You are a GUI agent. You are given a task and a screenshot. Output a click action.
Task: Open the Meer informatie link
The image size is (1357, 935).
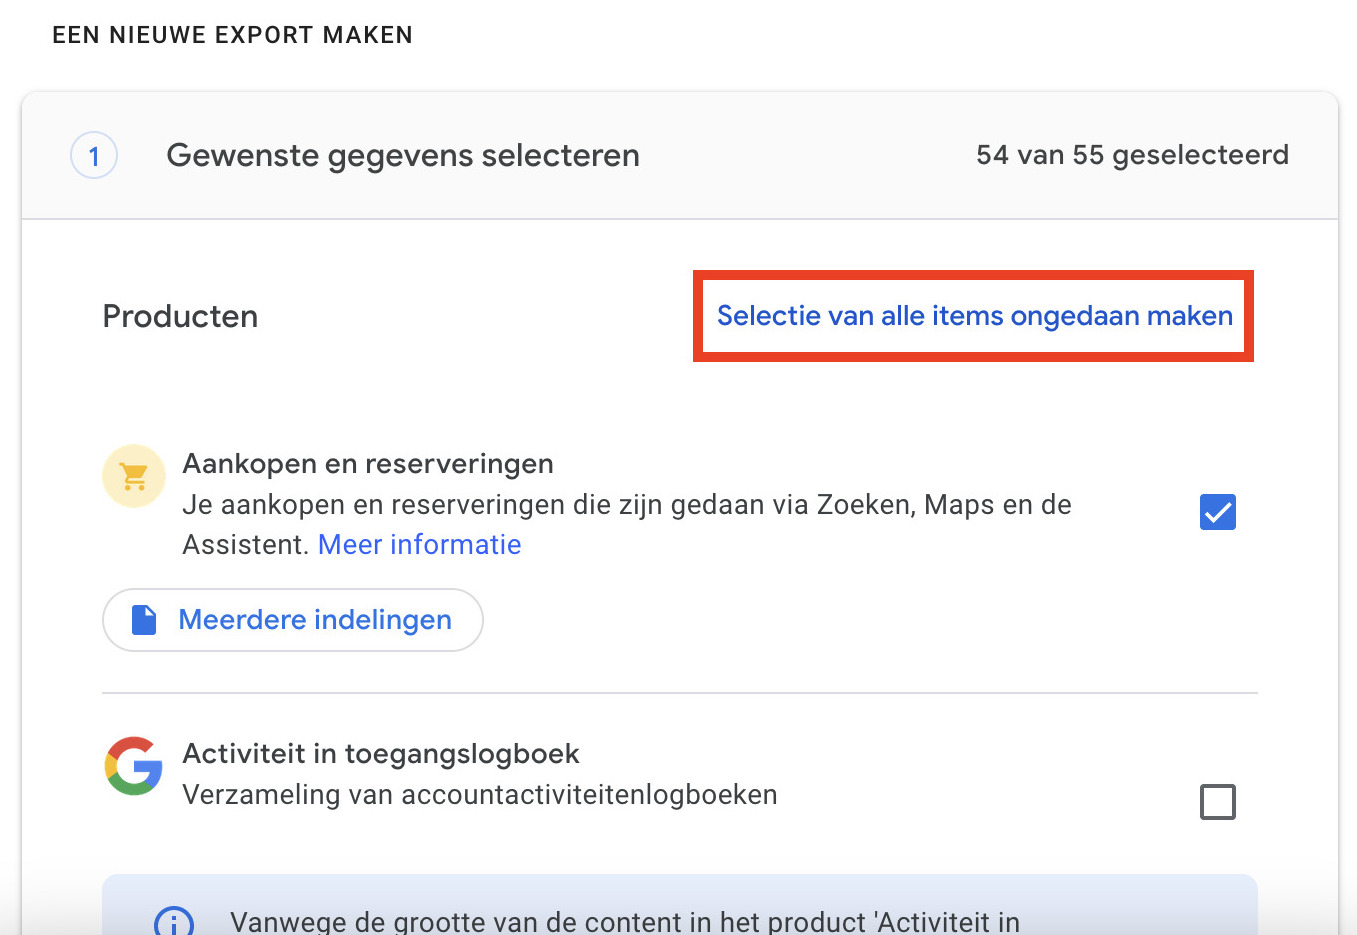click(x=419, y=545)
